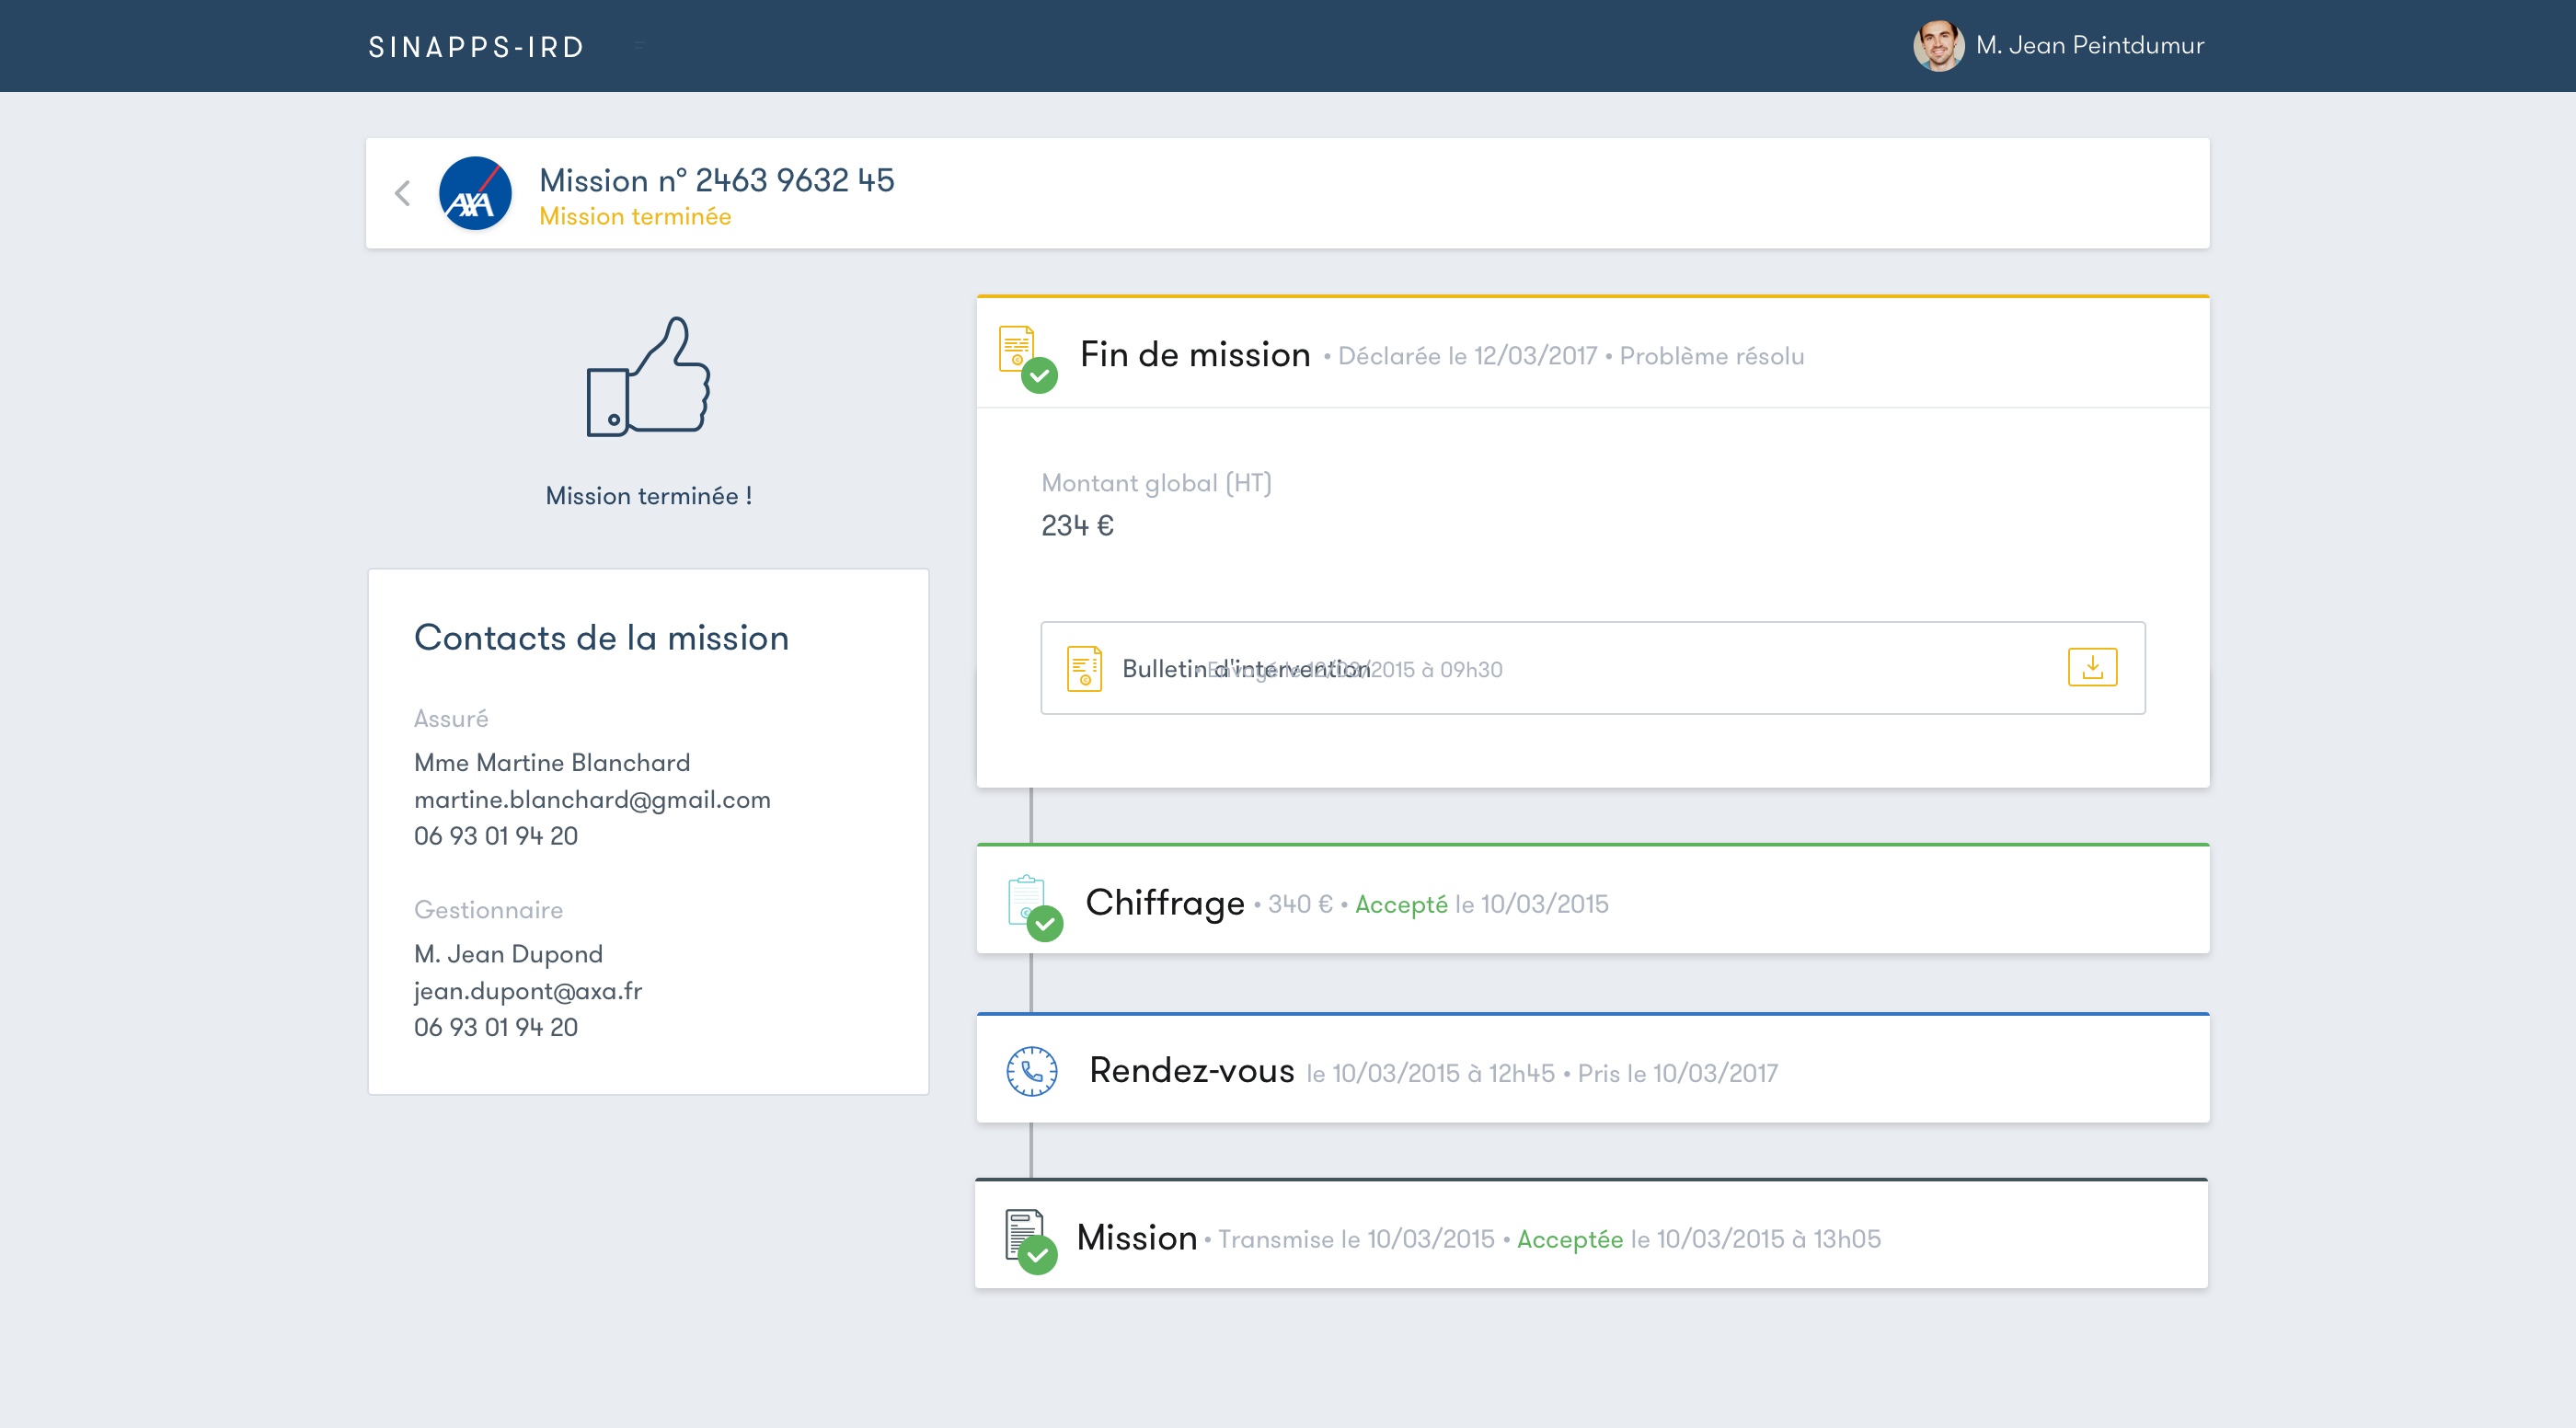
Task: Click the 340 € amount in Chiffrage
Action: coord(1300,904)
